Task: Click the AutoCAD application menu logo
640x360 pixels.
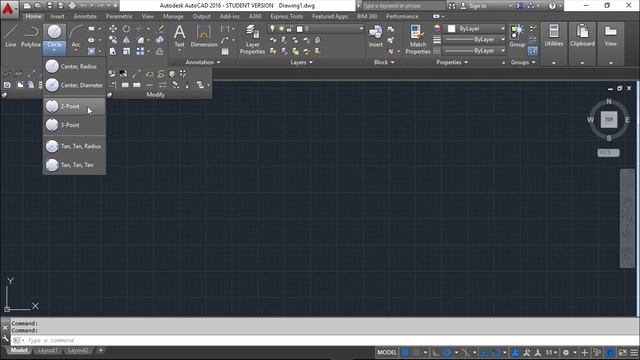Action: point(8,8)
